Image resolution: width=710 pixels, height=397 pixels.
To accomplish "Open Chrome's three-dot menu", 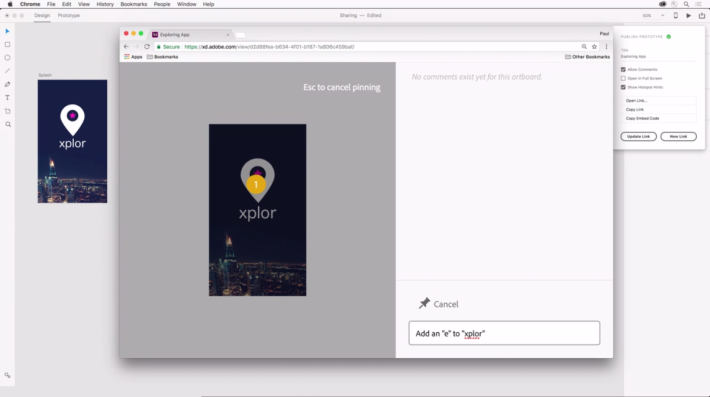I will (606, 47).
